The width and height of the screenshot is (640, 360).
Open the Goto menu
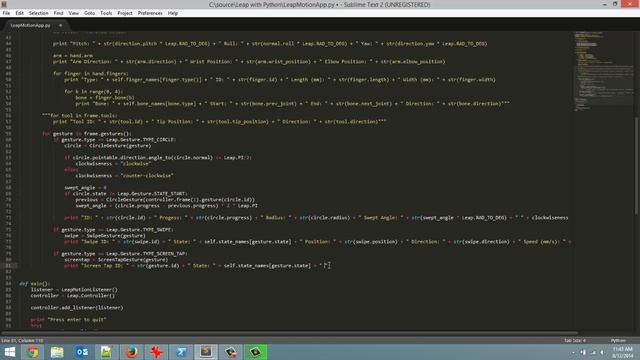point(89,13)
